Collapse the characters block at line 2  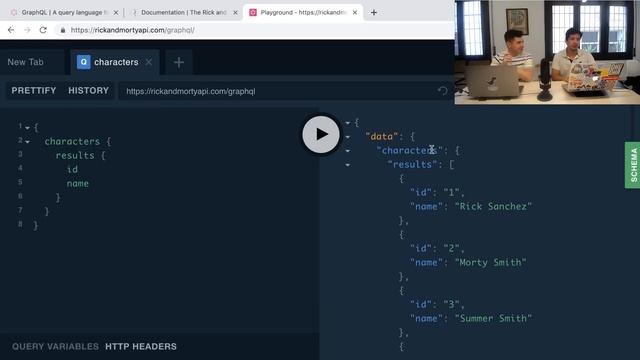pyautogui.click(x=27, y=142)
